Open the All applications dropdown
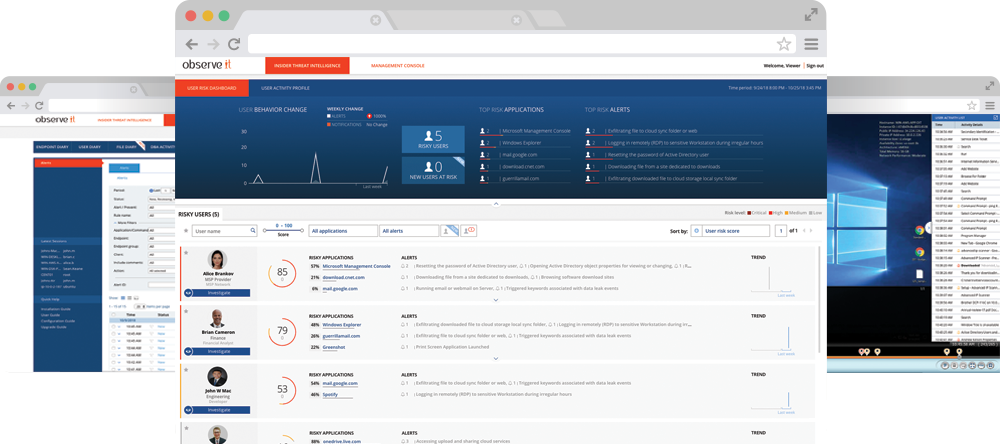The image size is (1000, 444). click(342, 231)
